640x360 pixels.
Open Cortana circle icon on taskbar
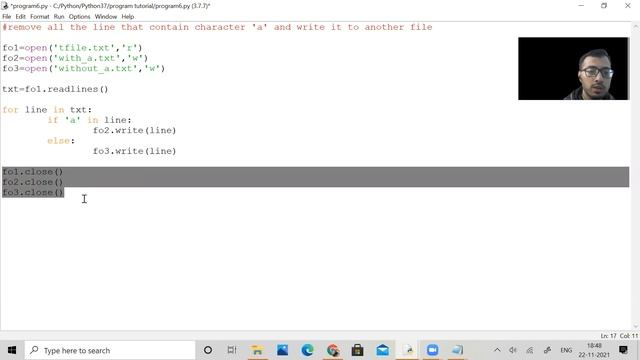coord(208,350)
